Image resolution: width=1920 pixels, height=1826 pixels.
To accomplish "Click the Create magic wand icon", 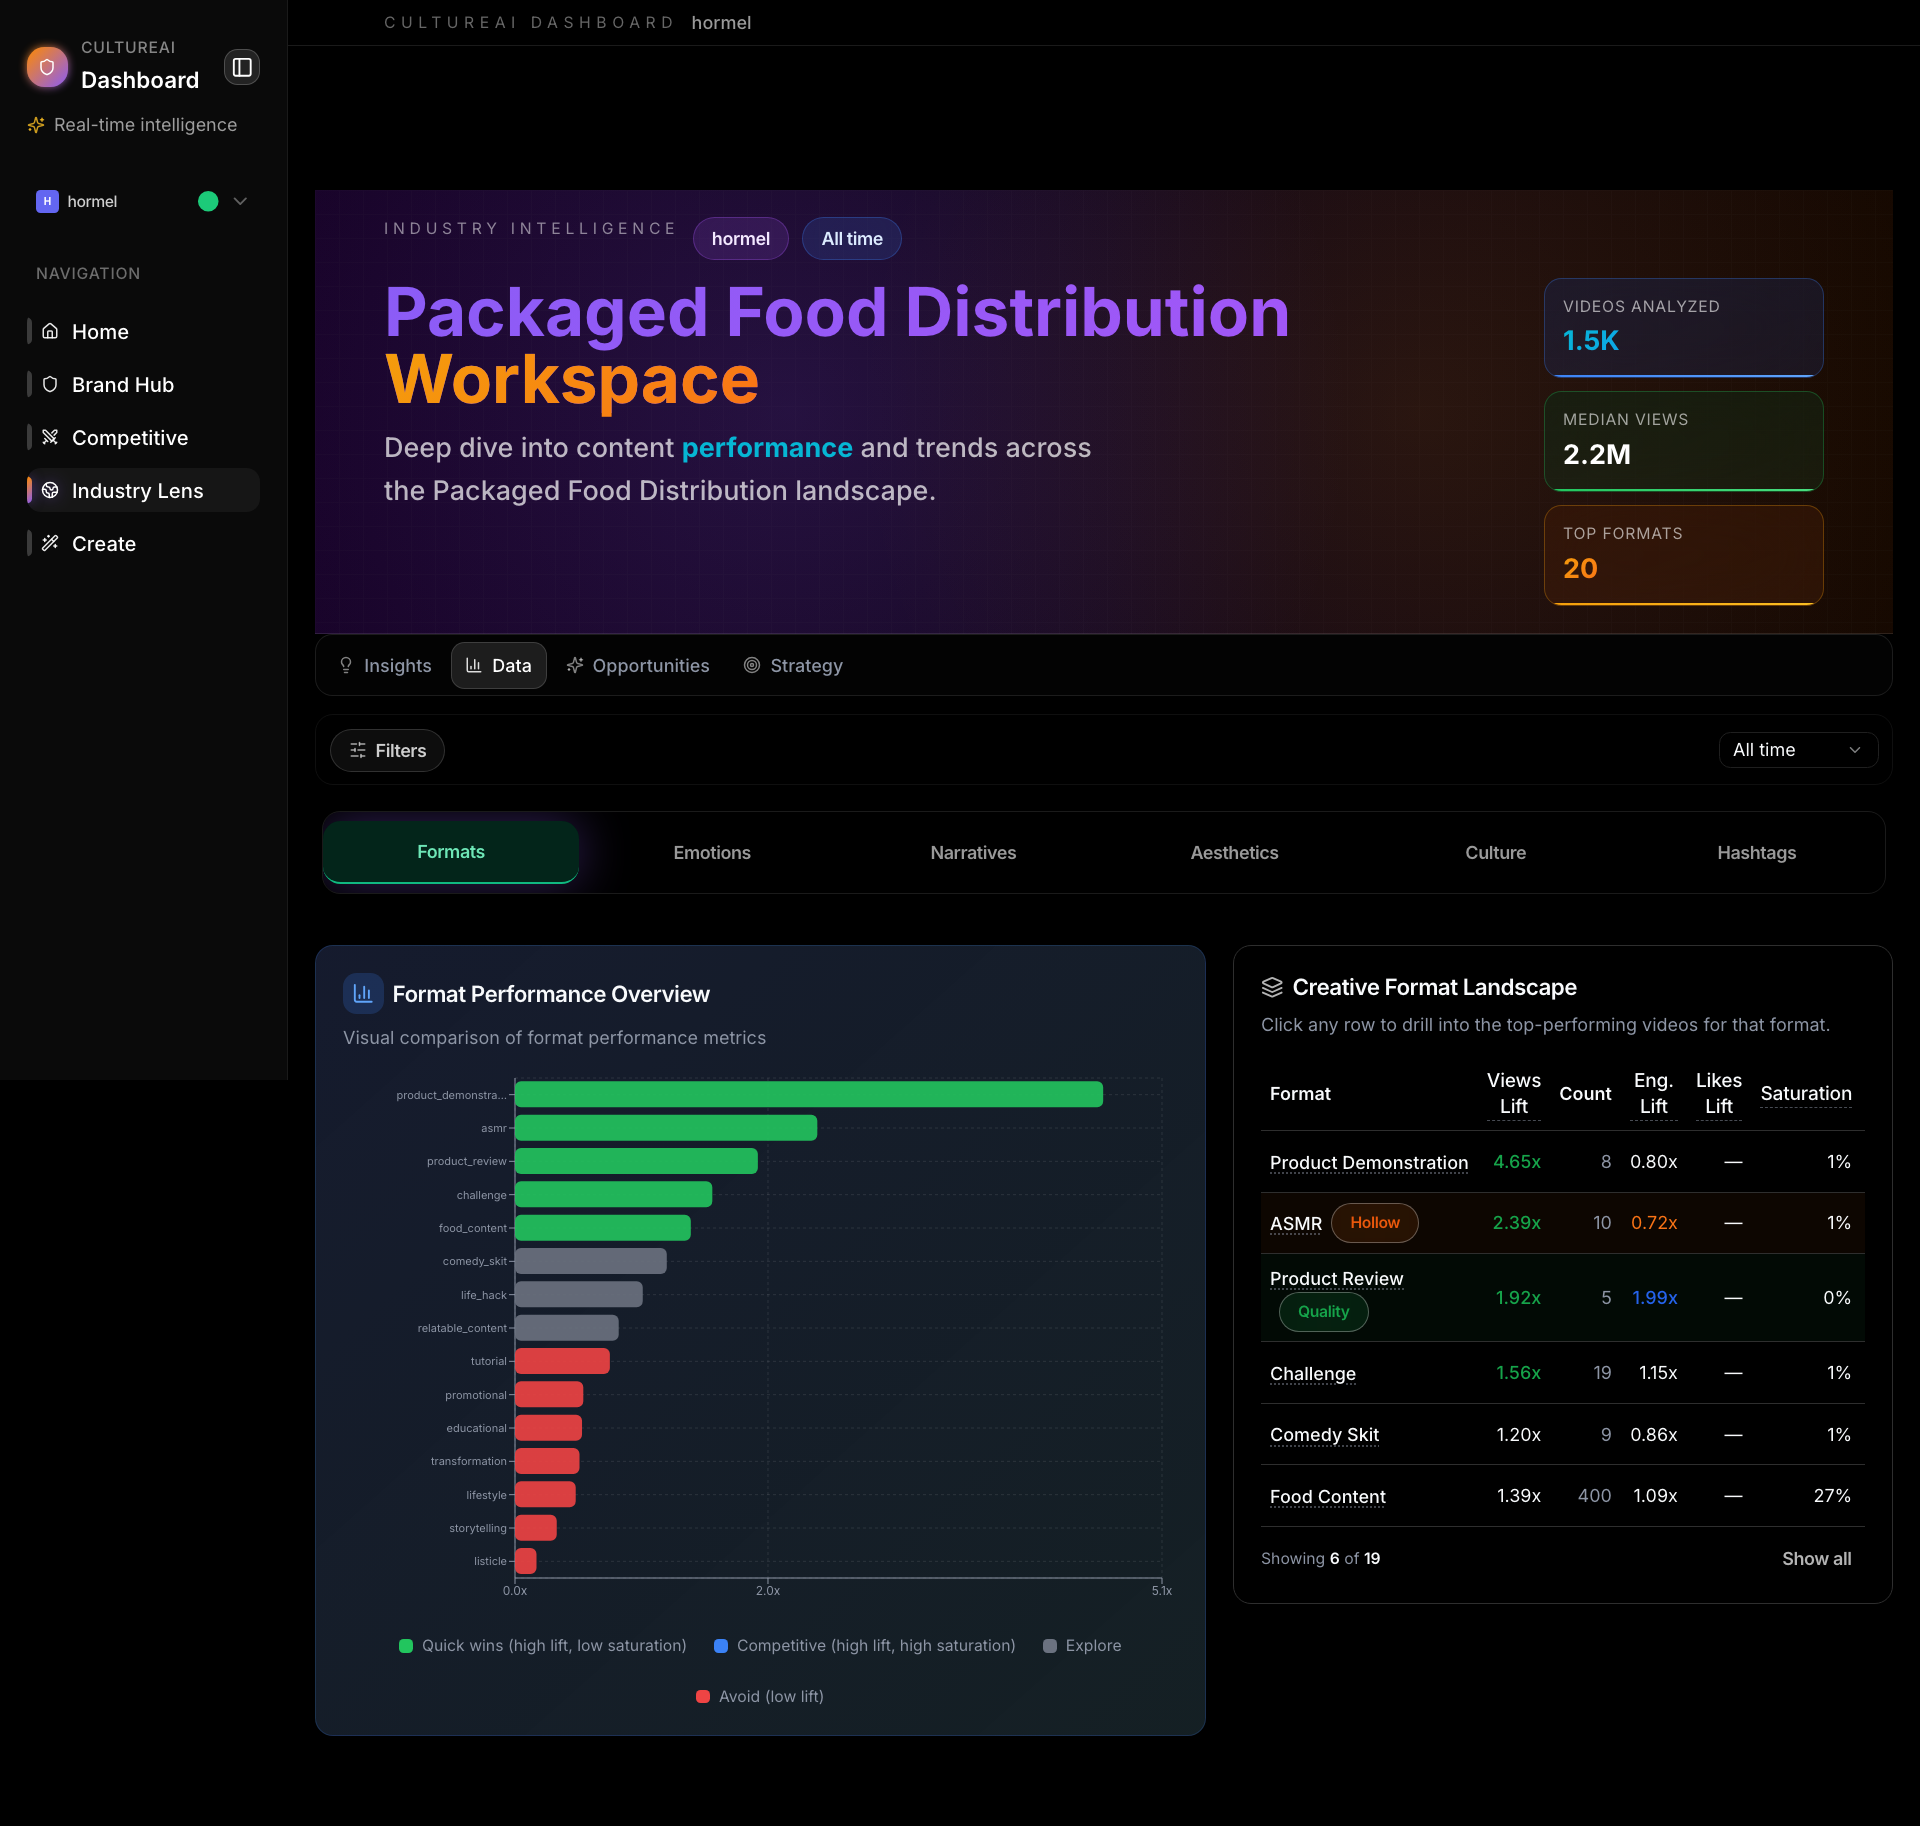I will 50,543.
